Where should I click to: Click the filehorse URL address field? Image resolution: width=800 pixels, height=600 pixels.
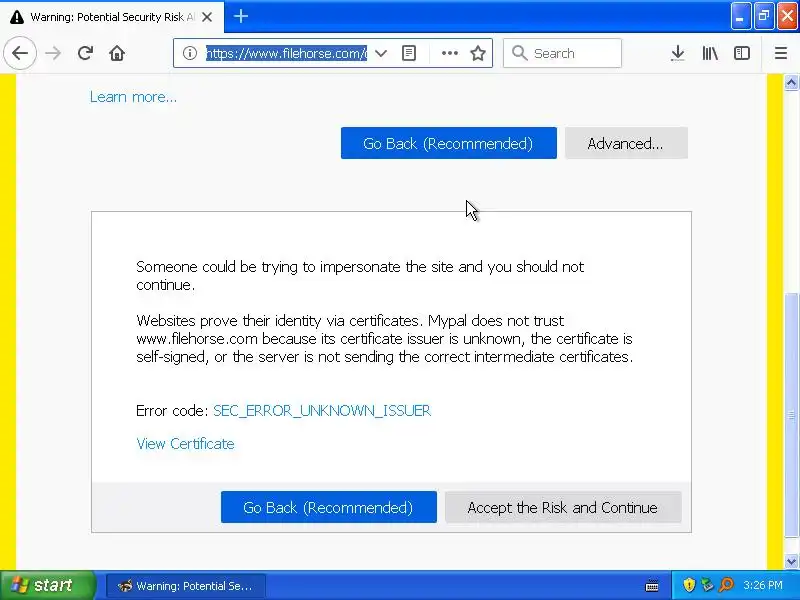coord(286,53)
